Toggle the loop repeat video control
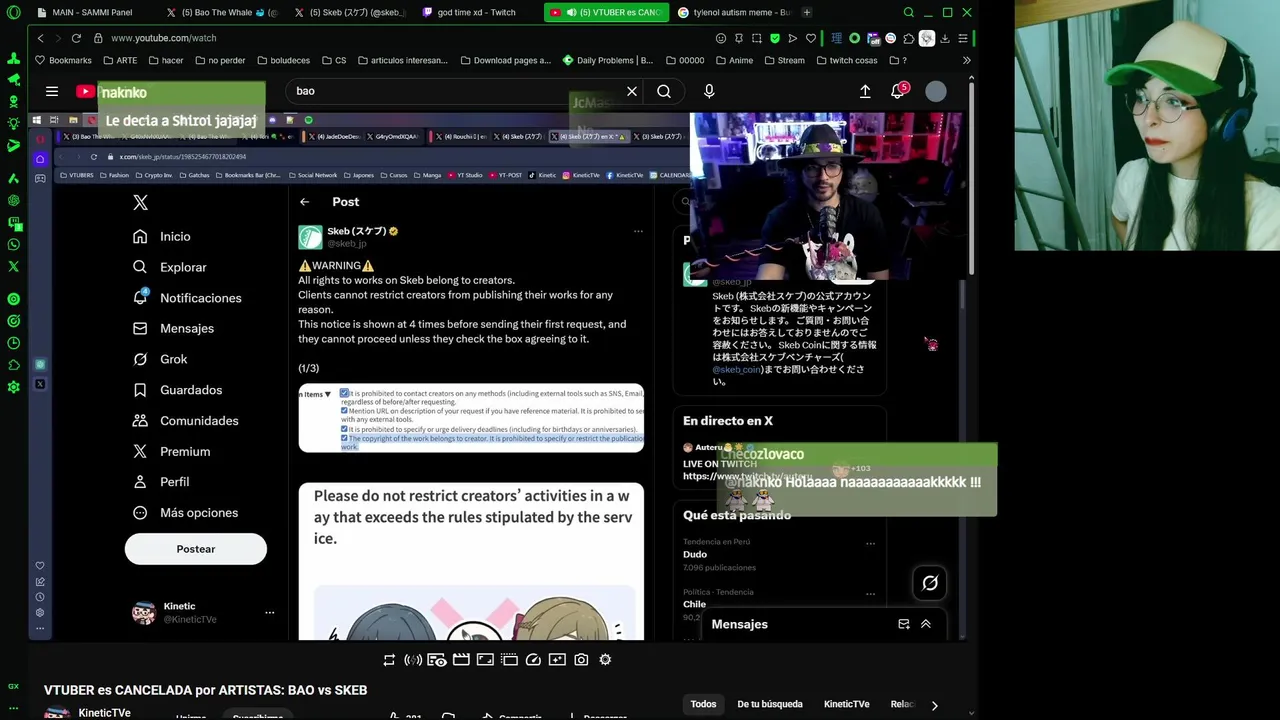 point(389,660)
